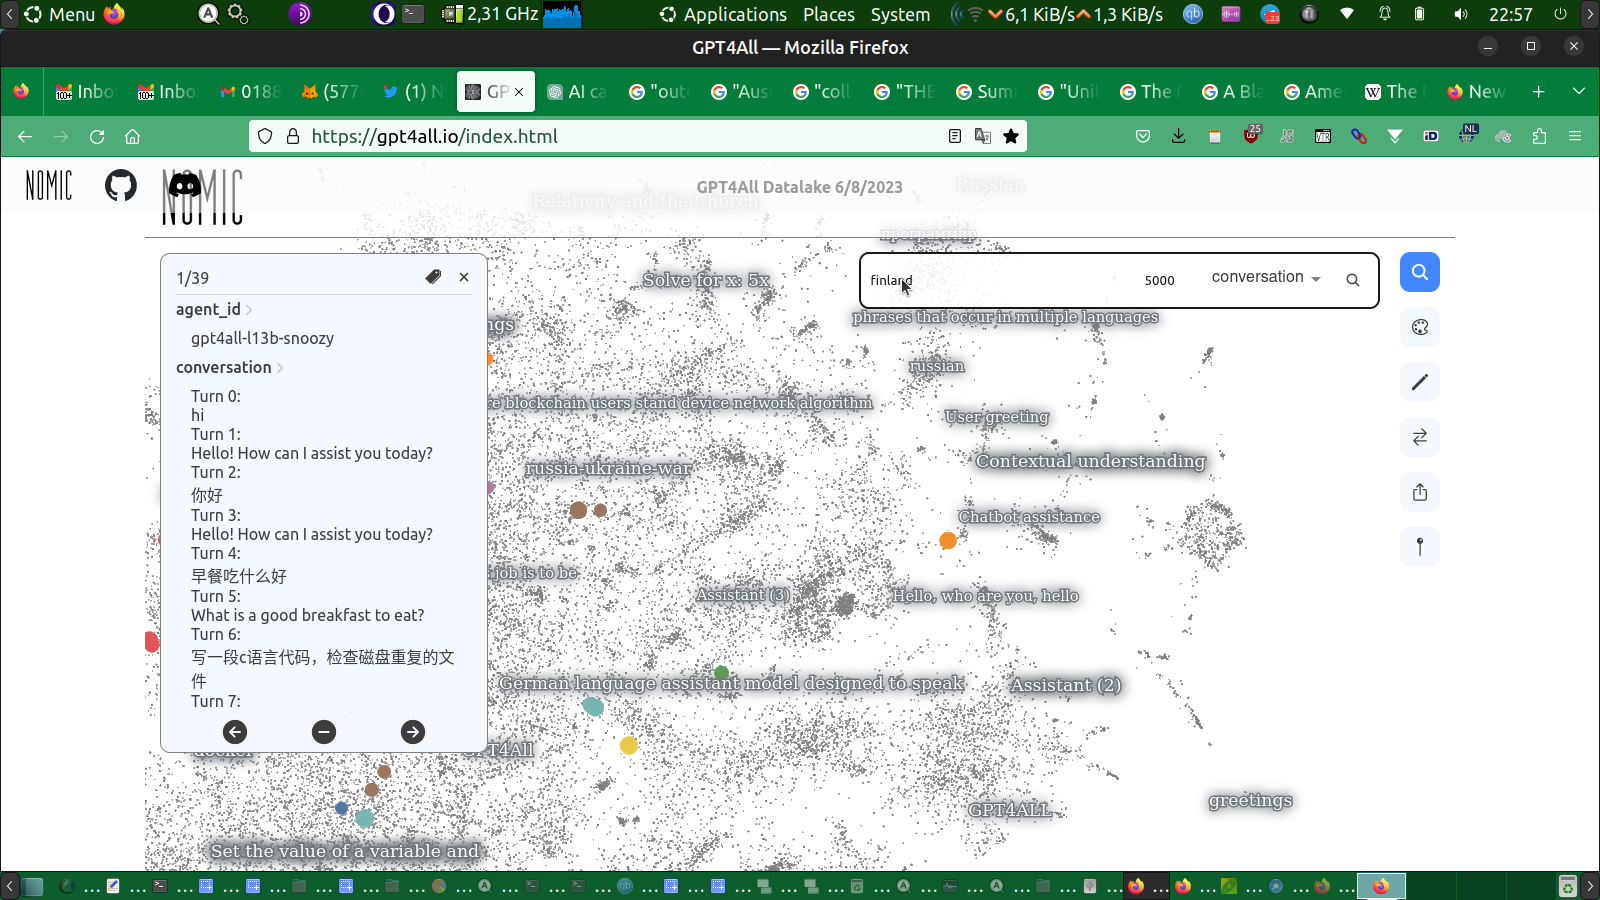Open the conversation field dropdown
Screen dimensions: 1600x900
1265,278
